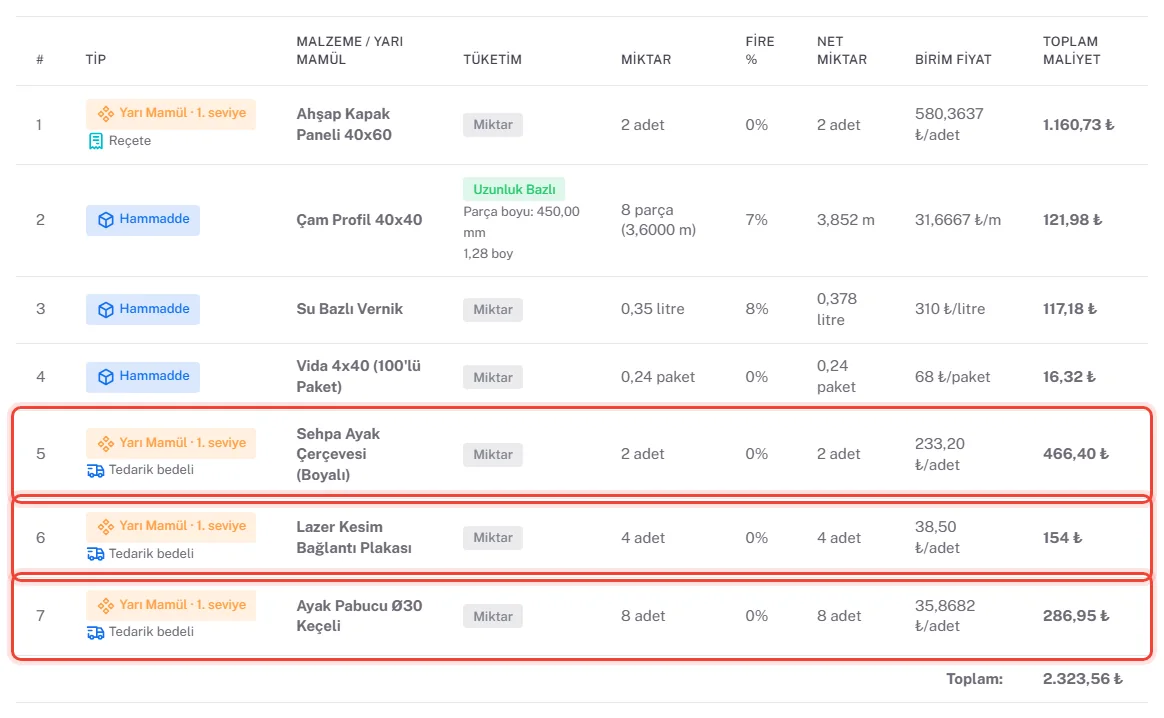Viewport: 1164px width, 718px height.
Task: Click the 466,40 ₺ cost value
Action: [1076, 454]
